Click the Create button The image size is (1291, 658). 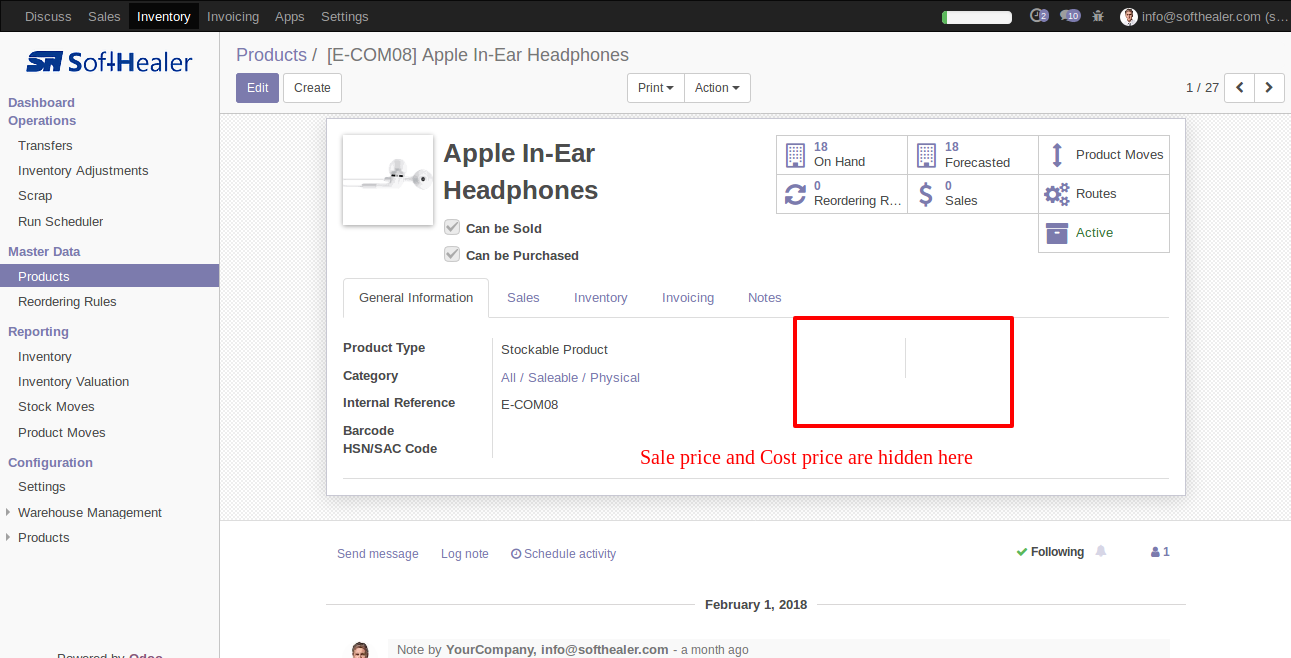[312, 88]
